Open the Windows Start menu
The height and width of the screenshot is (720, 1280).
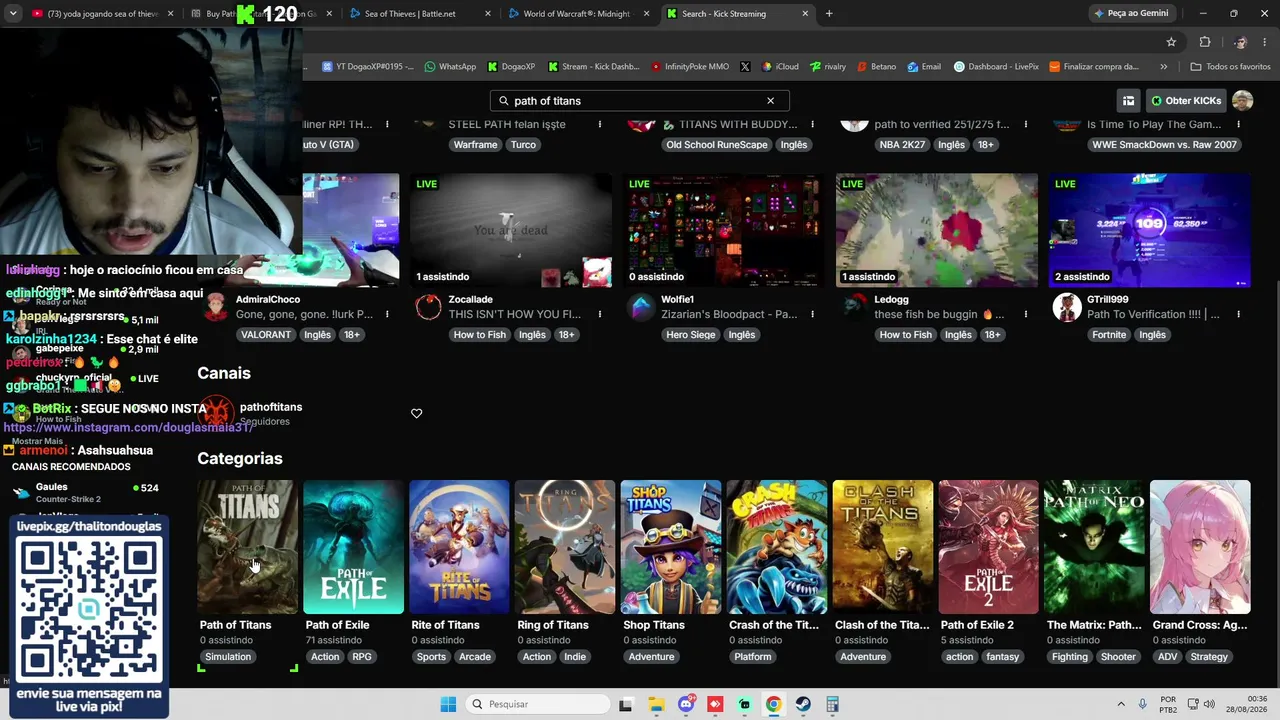coord(448,704)
